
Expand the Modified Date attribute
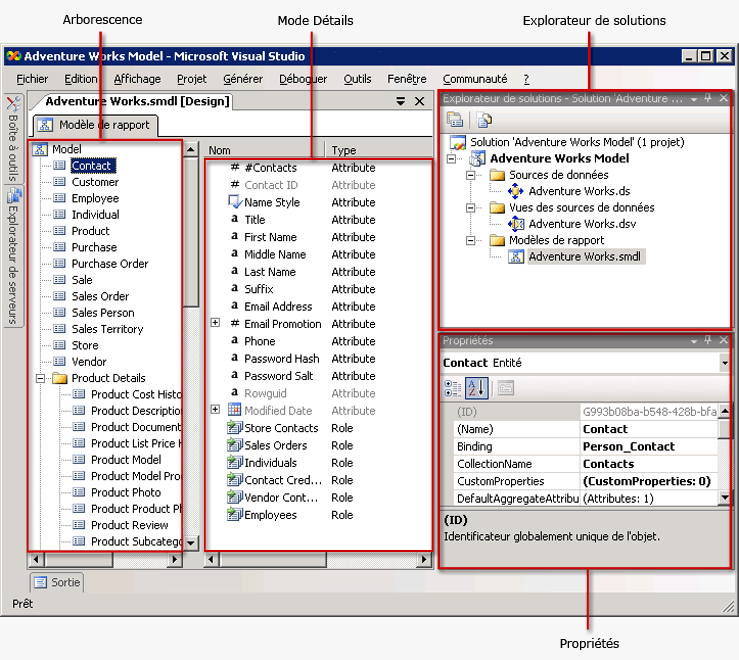215,409
